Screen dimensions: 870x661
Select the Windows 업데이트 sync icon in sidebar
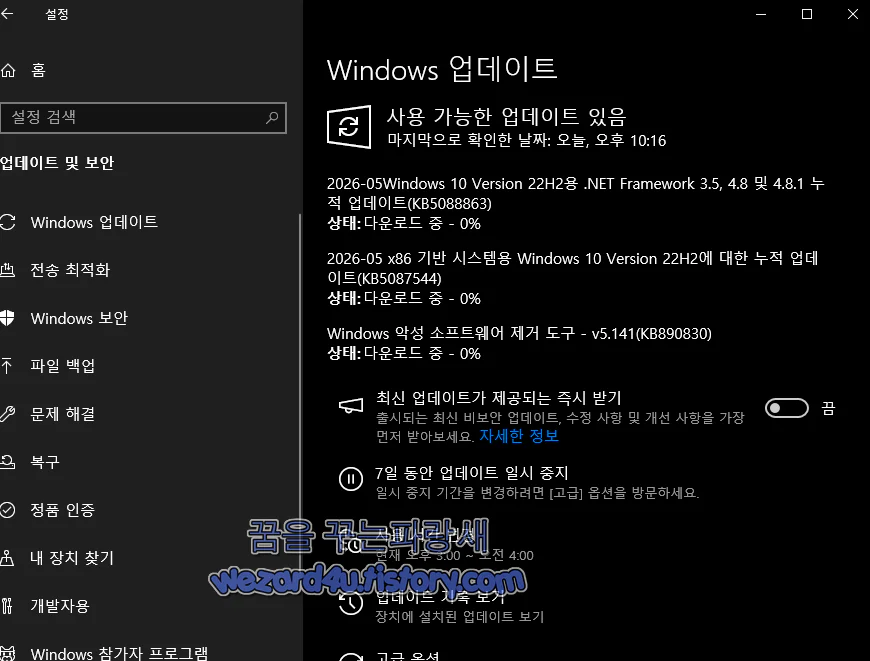pos(7,222)
